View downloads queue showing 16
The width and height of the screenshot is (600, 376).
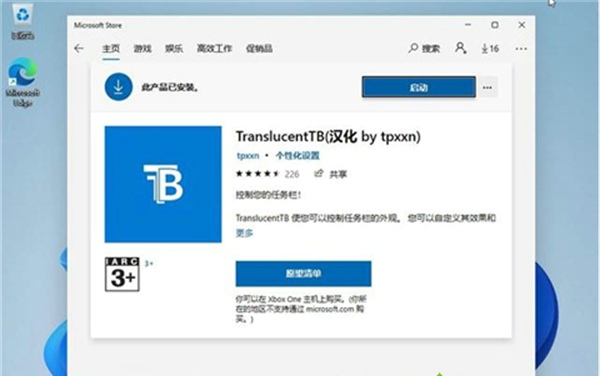pos(490,49)
